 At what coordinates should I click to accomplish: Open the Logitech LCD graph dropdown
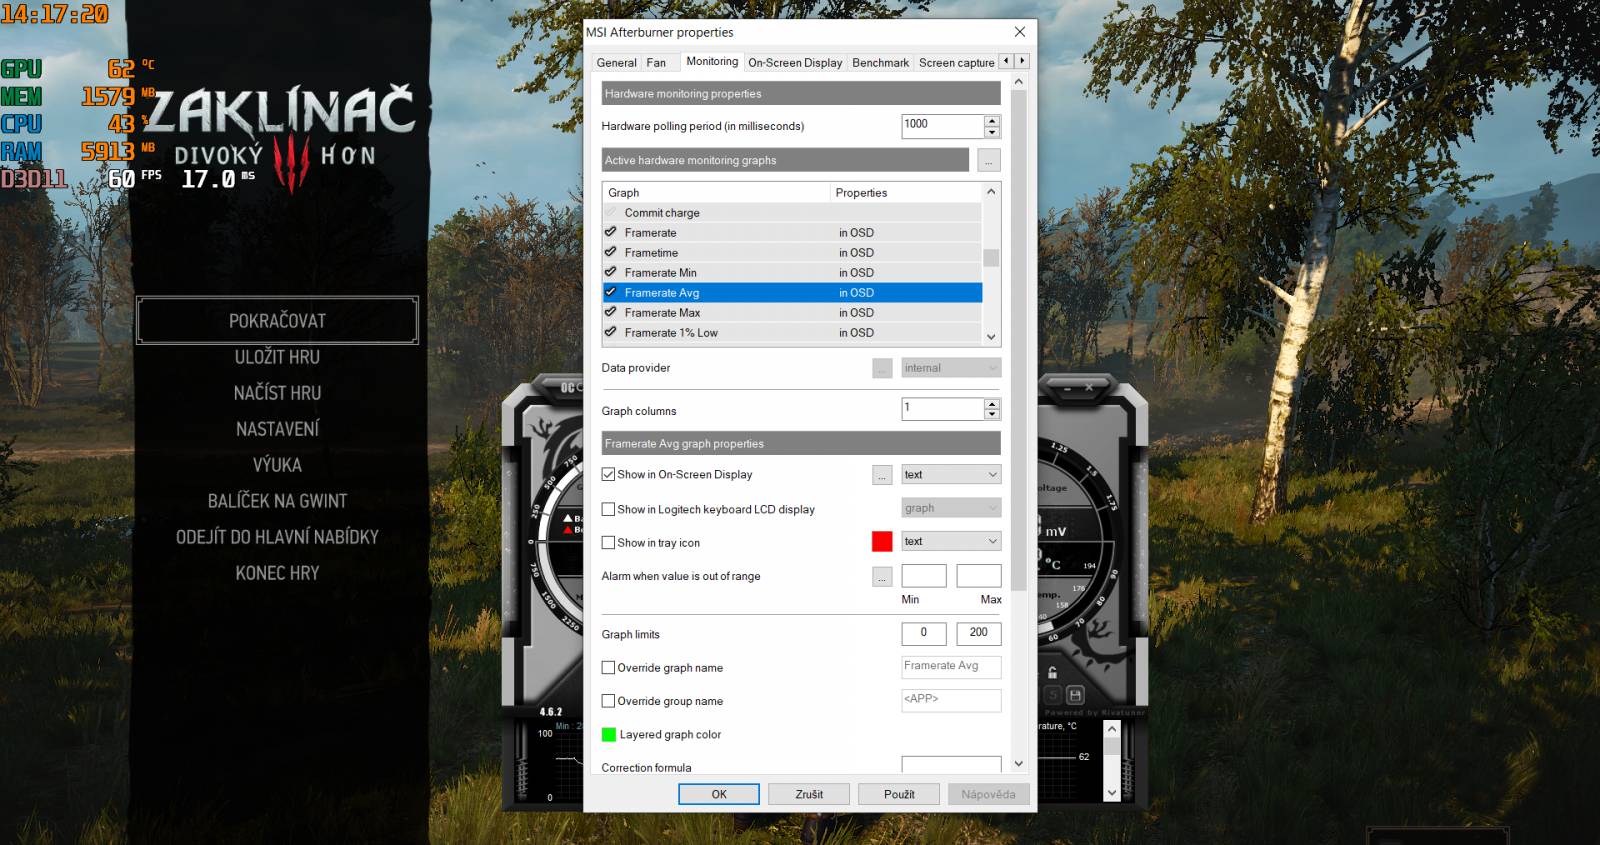pos(951,508)
